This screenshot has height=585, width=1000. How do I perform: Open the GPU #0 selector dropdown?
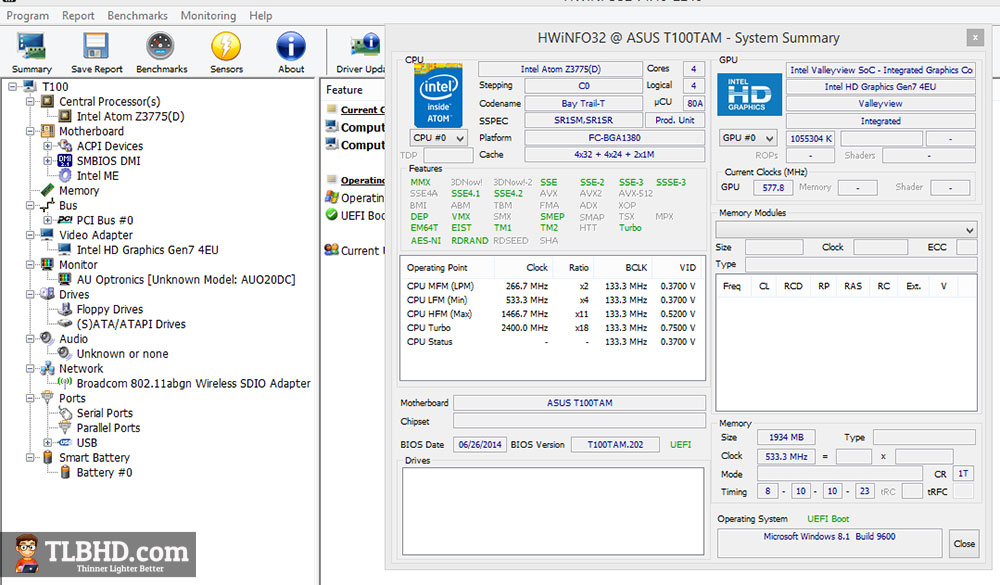coord(749,138)
